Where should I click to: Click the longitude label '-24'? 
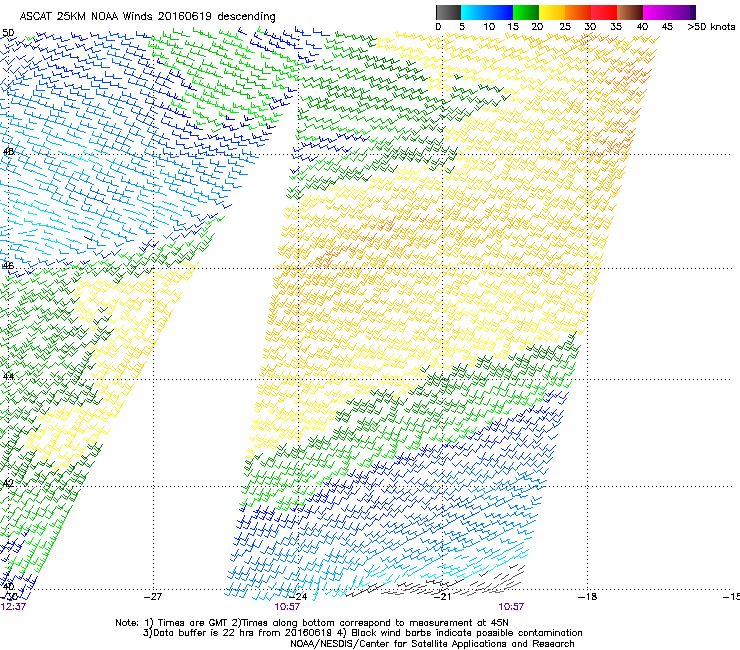tap(298, 597)
